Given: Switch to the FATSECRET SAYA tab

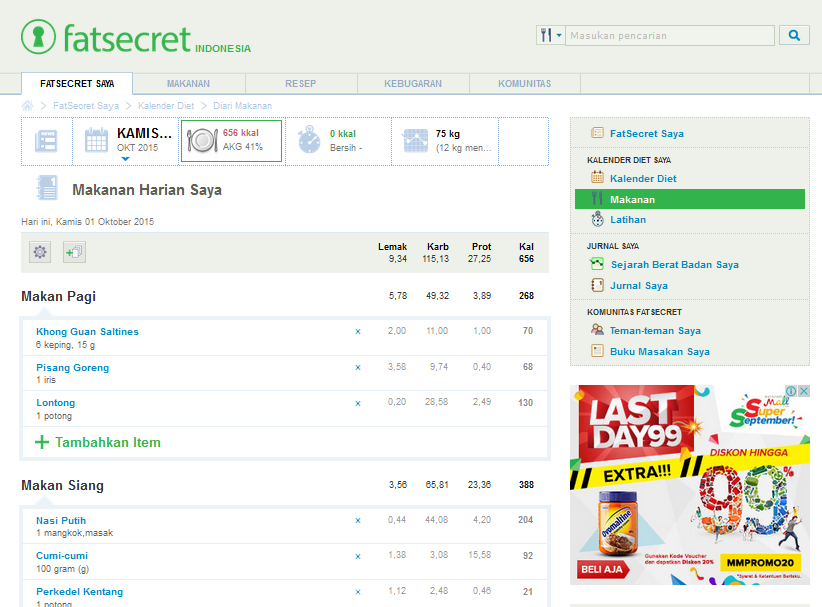Looking at the screenshot, I should [x=77, y=83].
